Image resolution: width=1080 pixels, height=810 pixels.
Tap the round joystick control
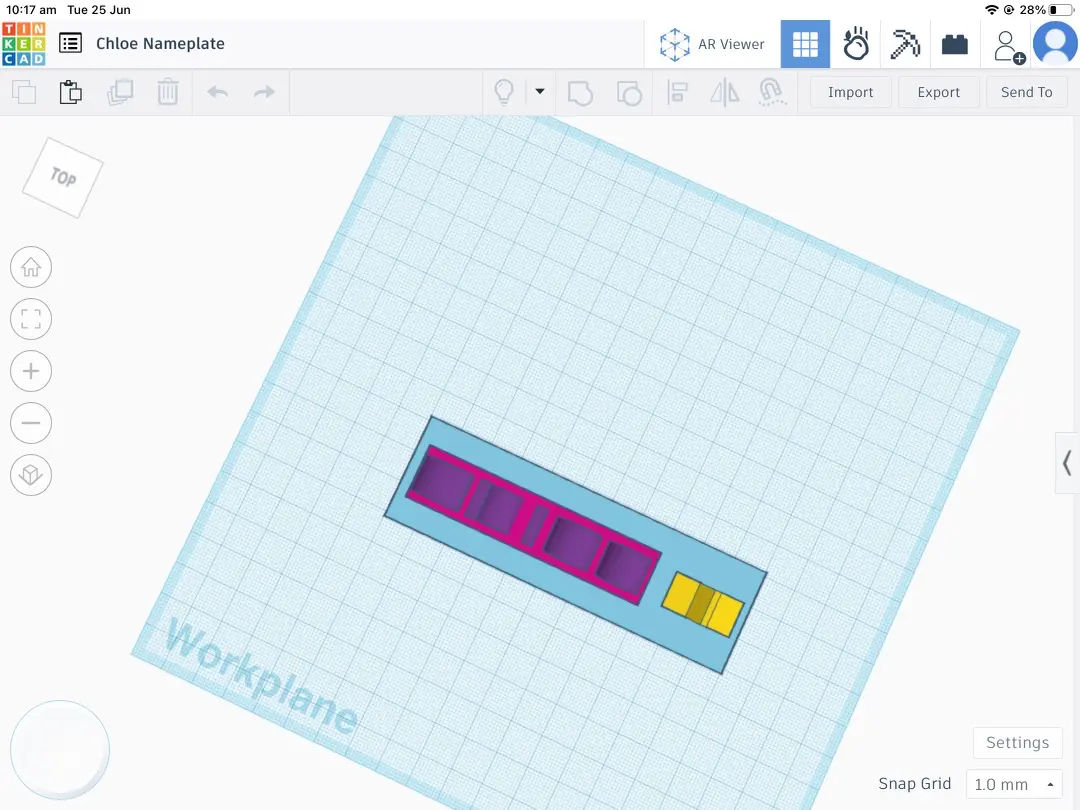click(x=60, y=750)
